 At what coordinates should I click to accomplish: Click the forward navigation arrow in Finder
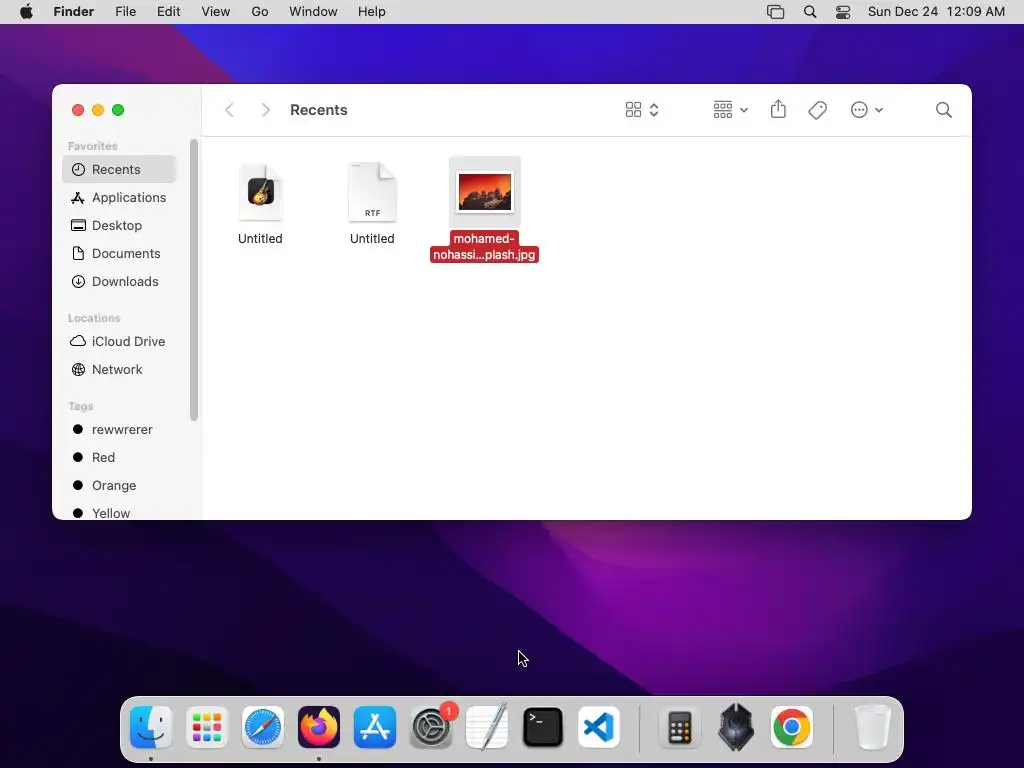click(x=265, y=110)
